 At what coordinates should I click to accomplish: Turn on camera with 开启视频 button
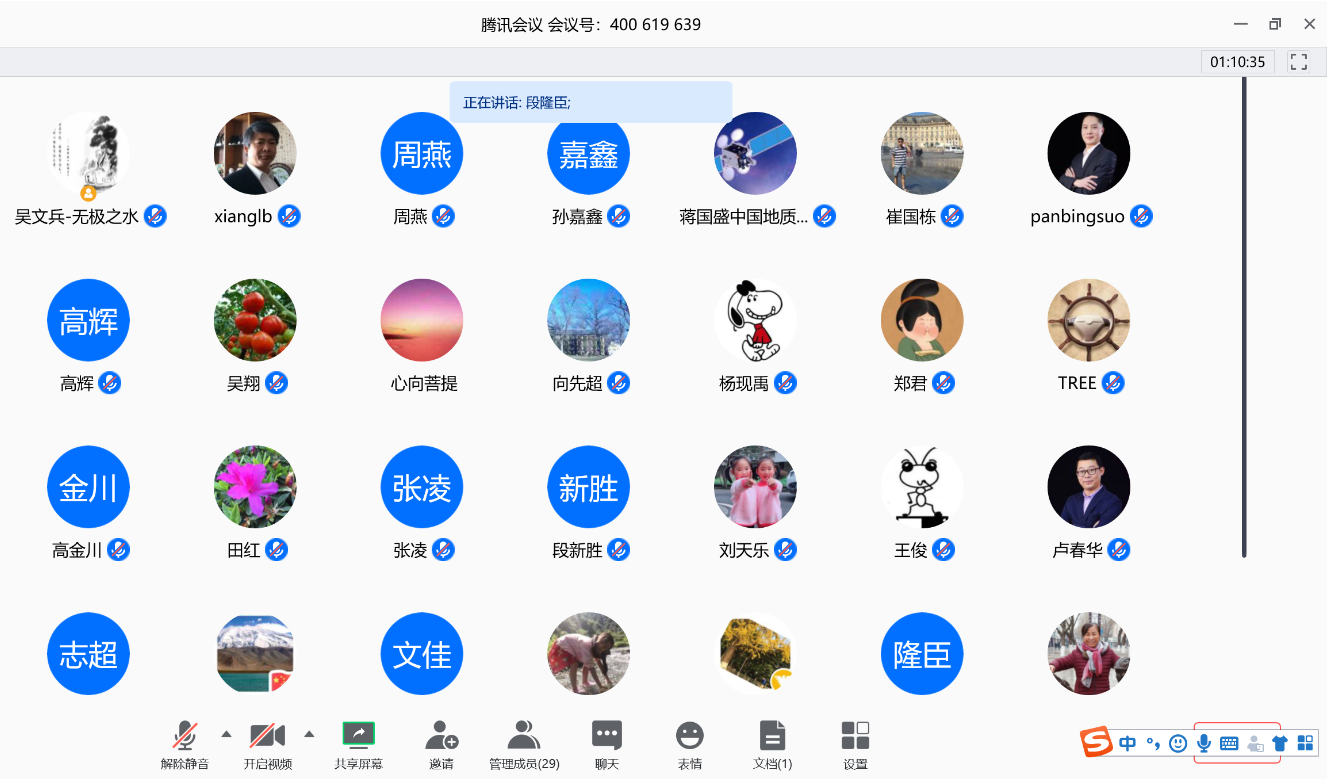point(267,736)
